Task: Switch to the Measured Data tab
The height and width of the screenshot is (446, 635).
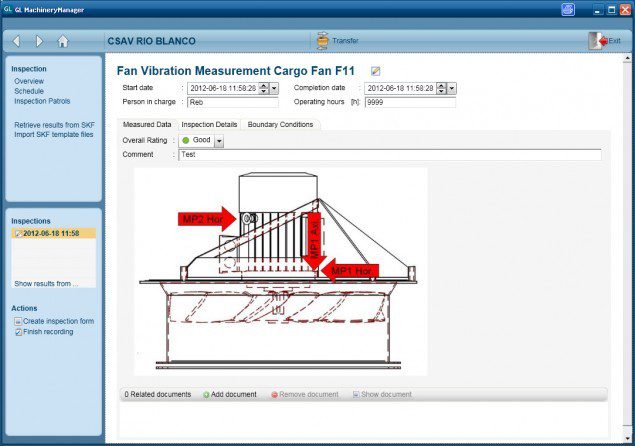Action: [147, 124]
